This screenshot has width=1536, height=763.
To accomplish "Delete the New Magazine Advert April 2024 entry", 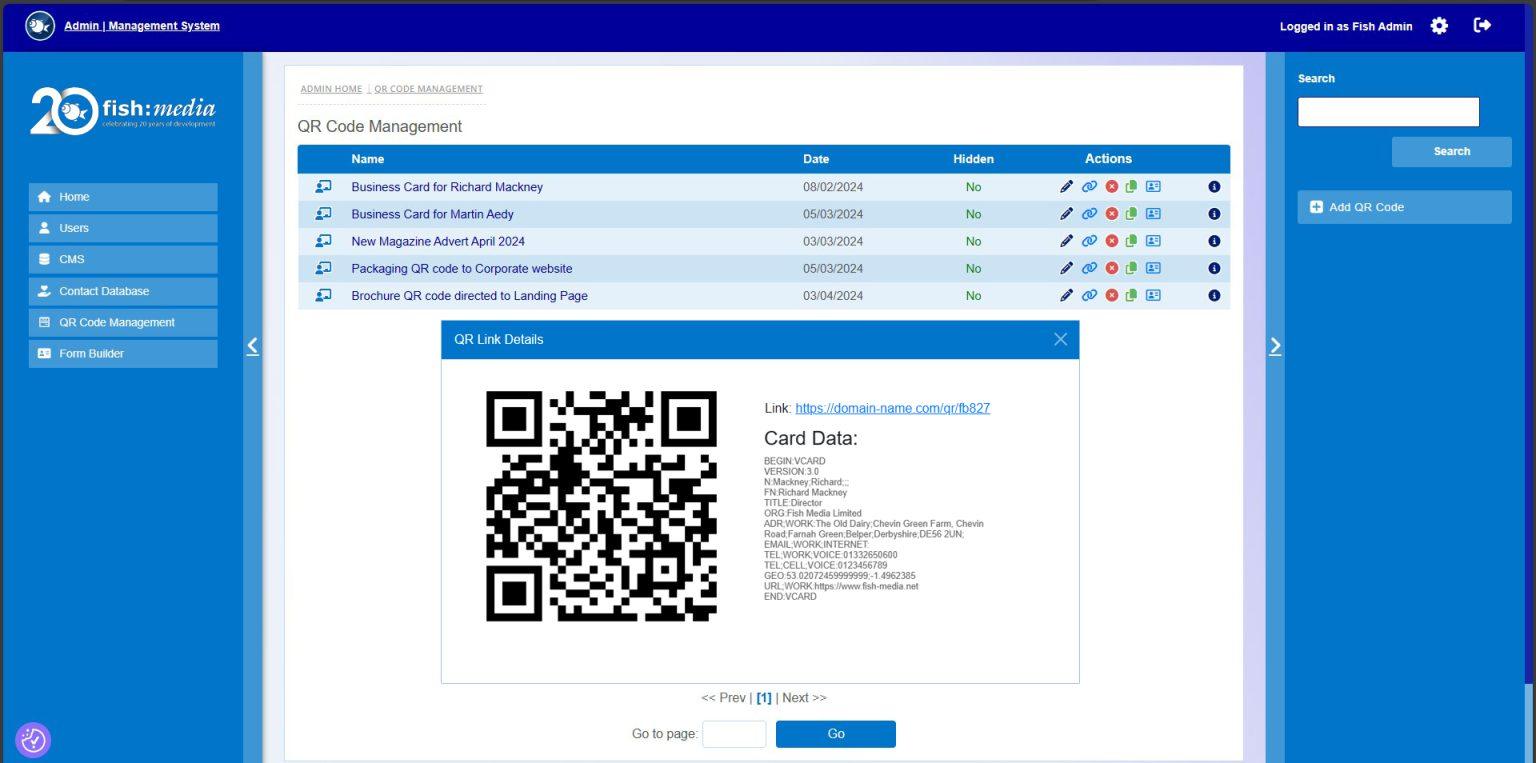I will pyautogui.click(x=1111, y=241).
